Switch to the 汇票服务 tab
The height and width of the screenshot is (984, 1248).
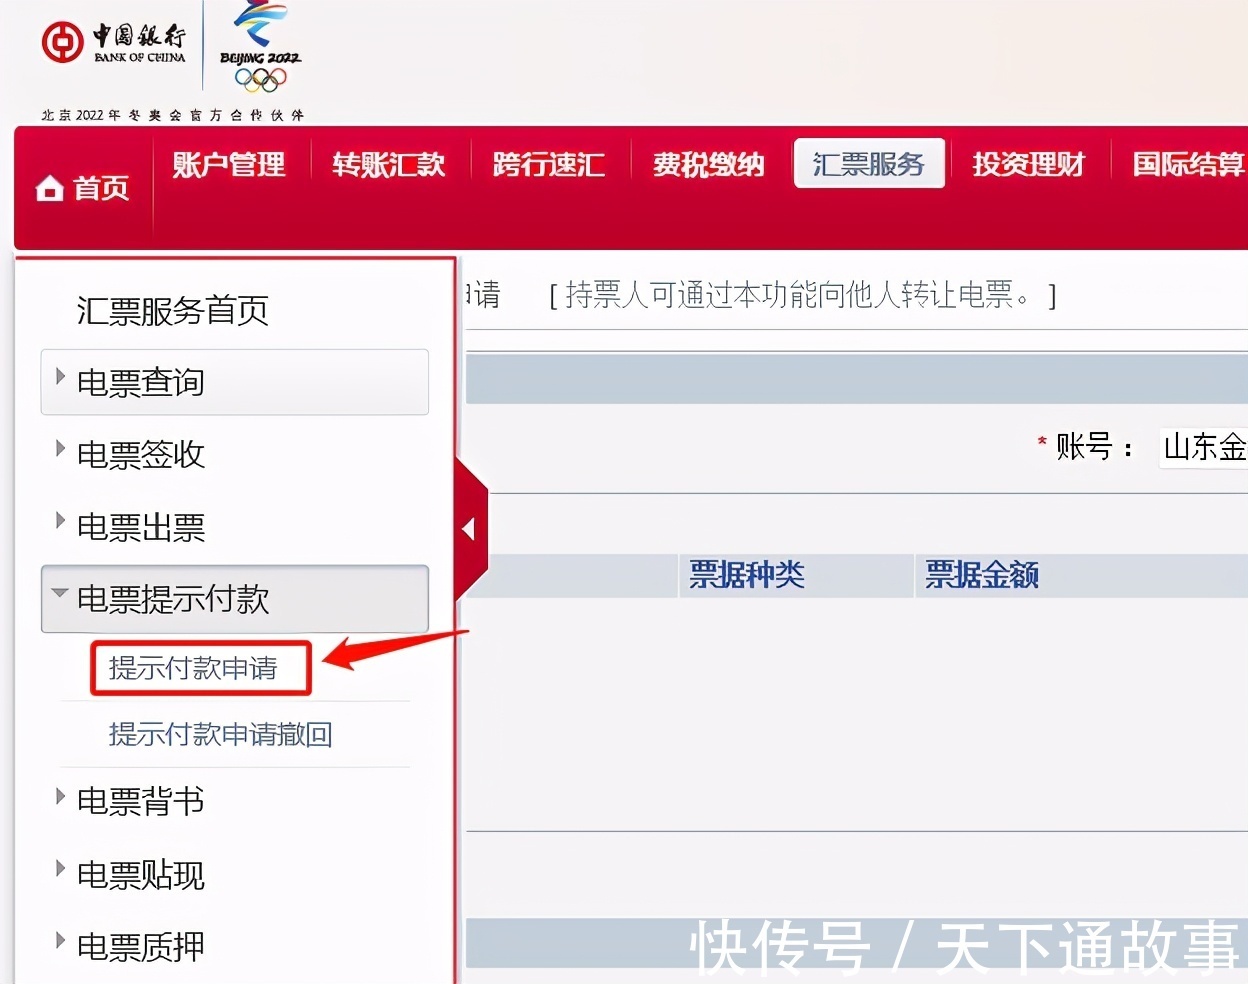click(x=868, y=164)
